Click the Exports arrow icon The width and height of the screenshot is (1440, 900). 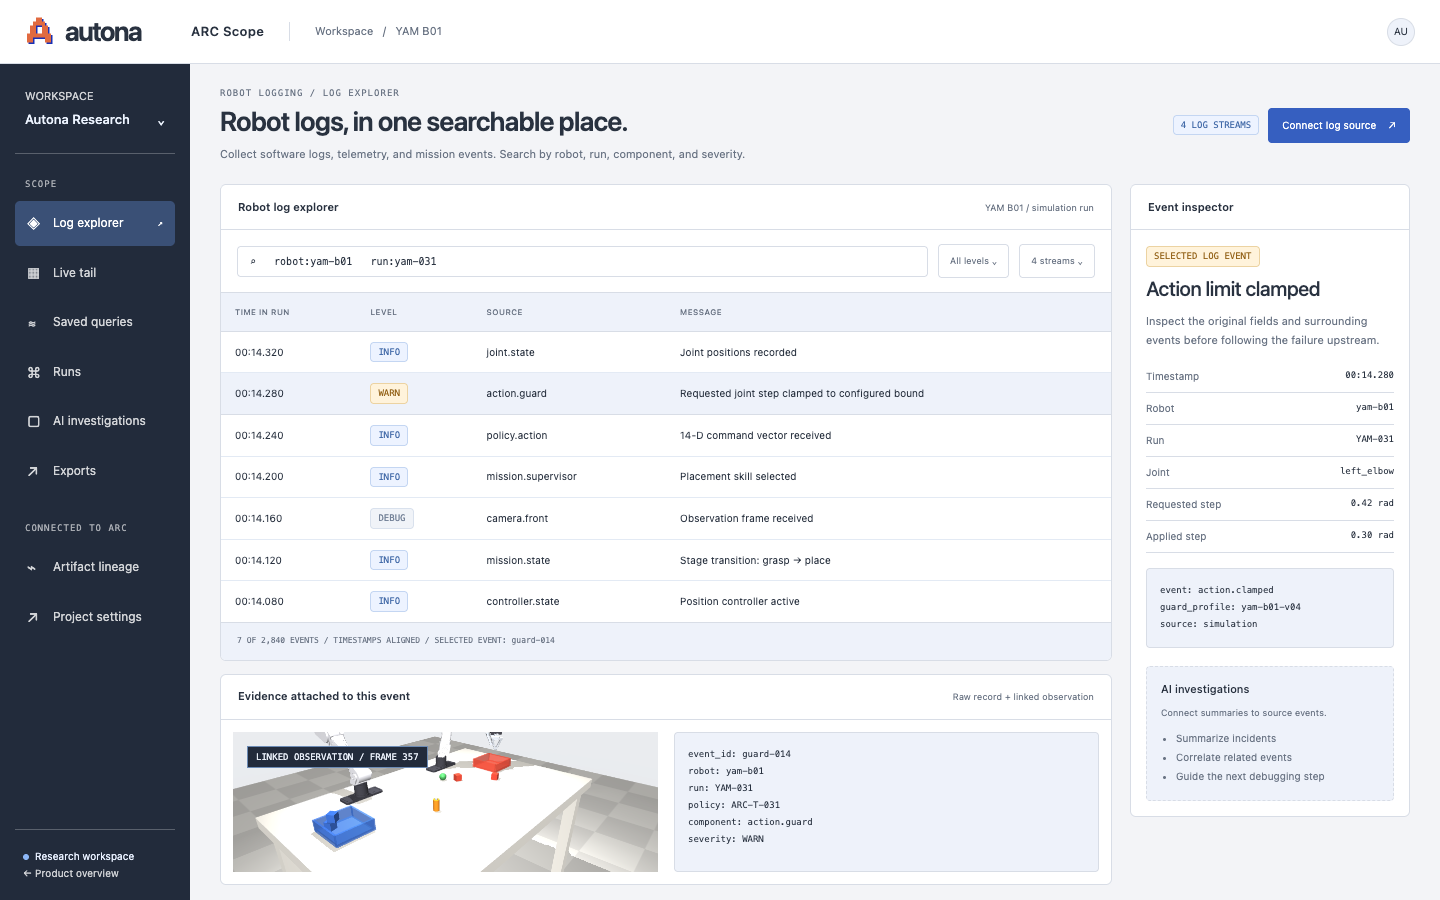33,471
